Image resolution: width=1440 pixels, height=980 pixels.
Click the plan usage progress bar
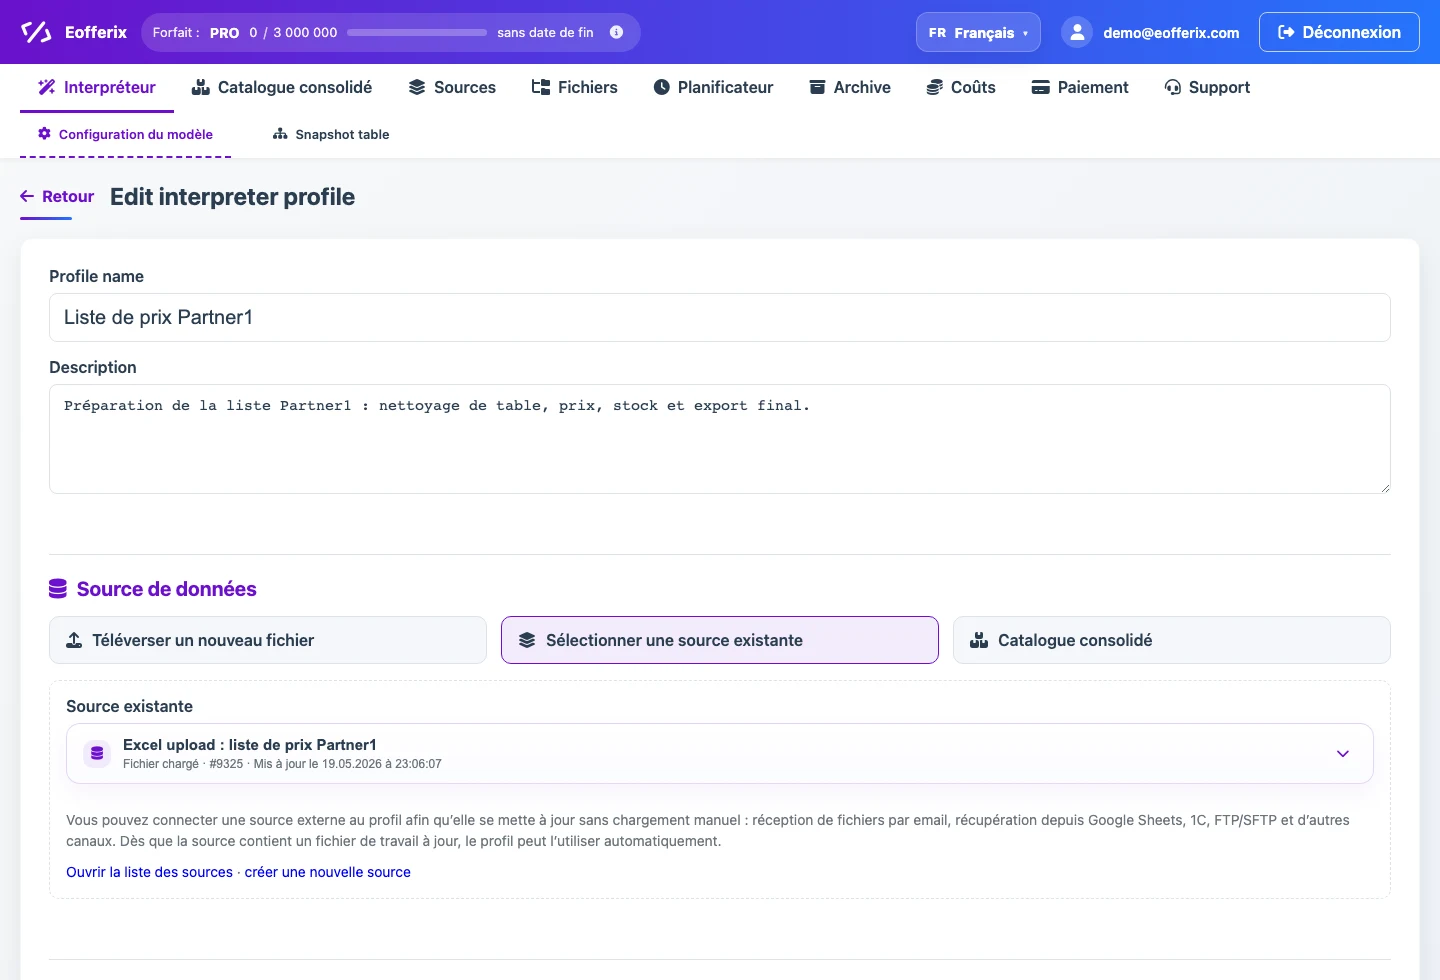[417, 33]
